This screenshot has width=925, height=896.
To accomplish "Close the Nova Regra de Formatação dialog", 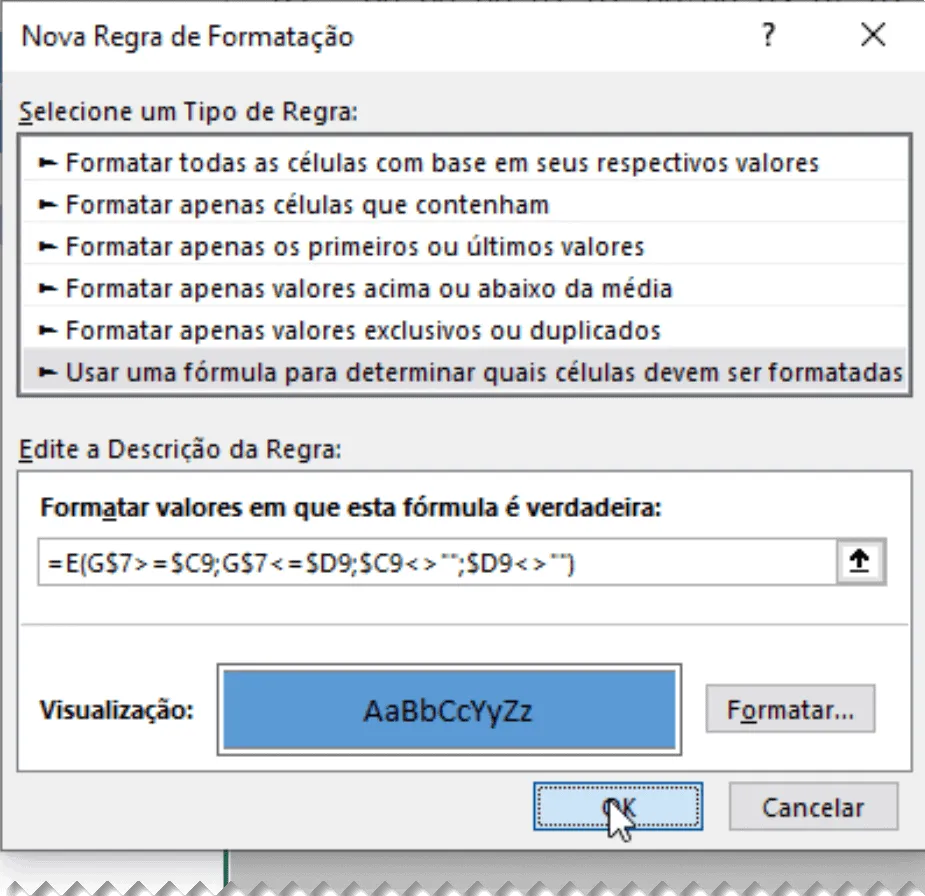I will (x=872, y=35).
